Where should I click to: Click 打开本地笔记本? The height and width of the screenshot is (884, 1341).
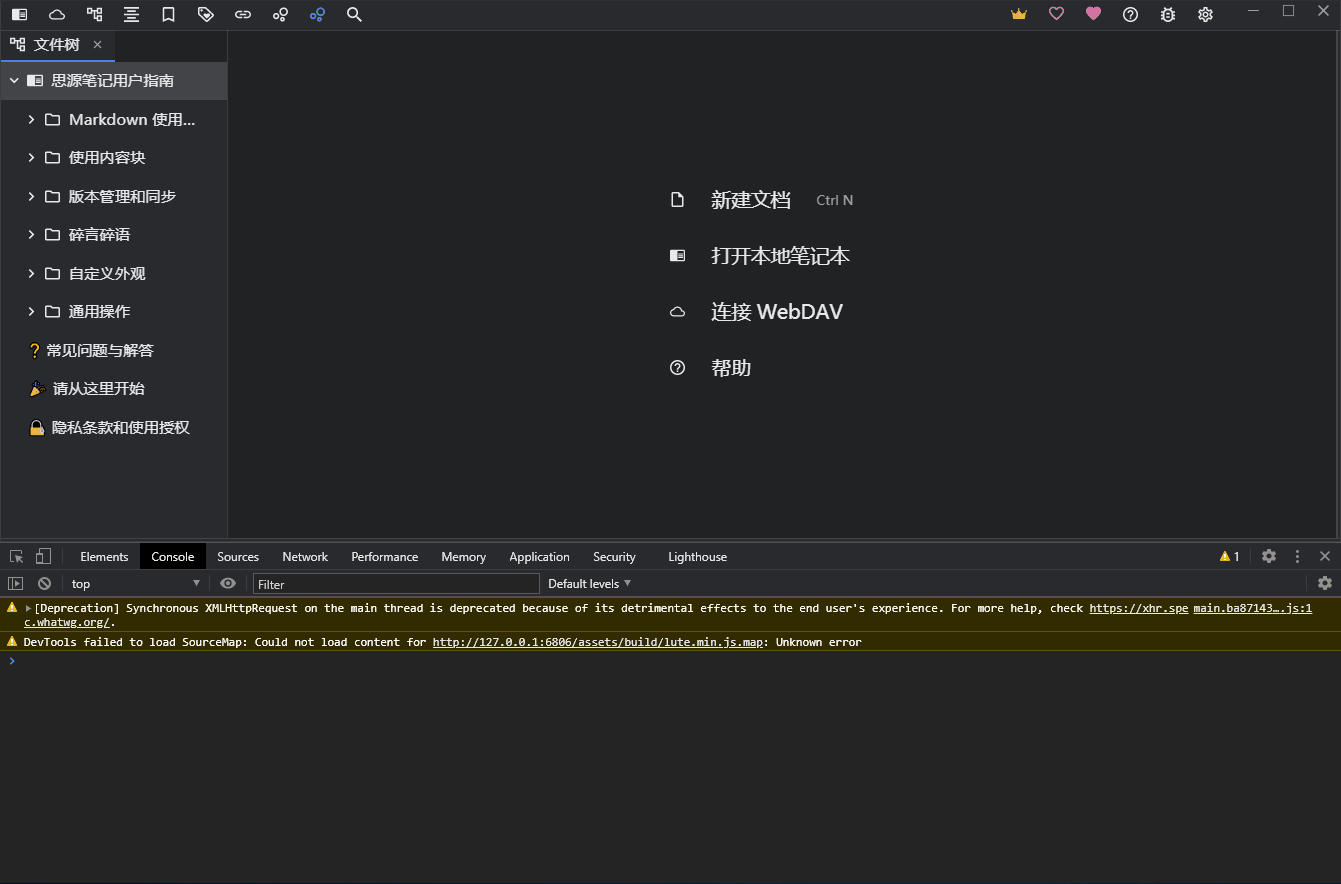click(780, 256)
